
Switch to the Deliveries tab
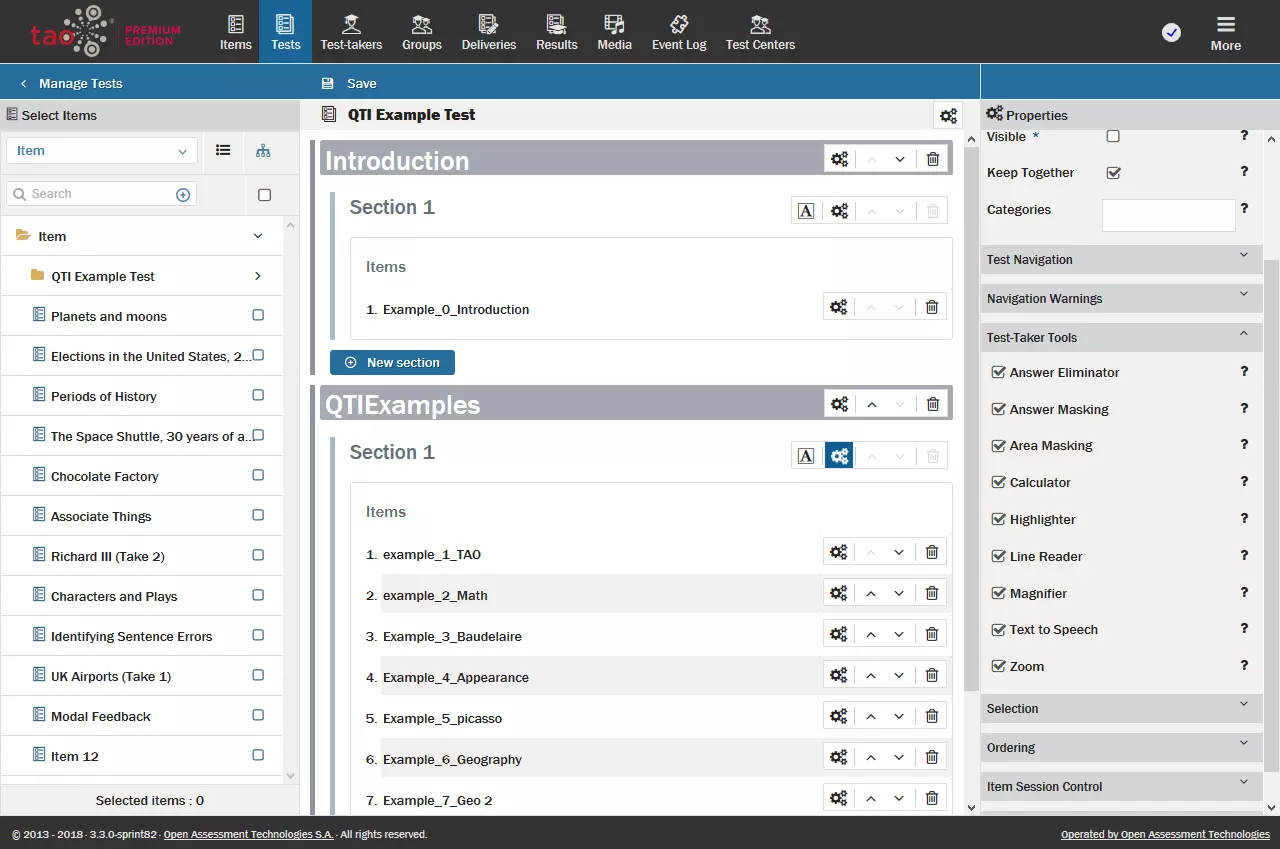(489, 32)
